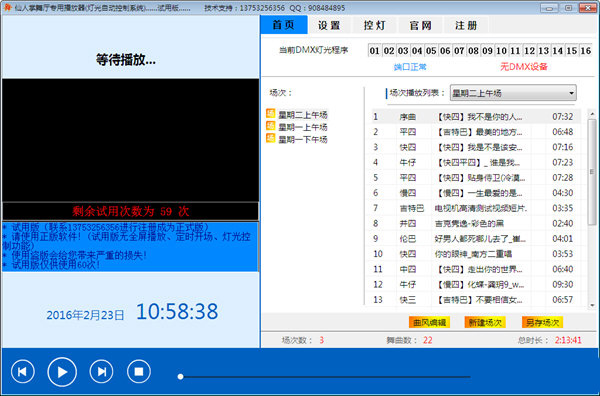Select DMX light program 07

tap(459, 51)
